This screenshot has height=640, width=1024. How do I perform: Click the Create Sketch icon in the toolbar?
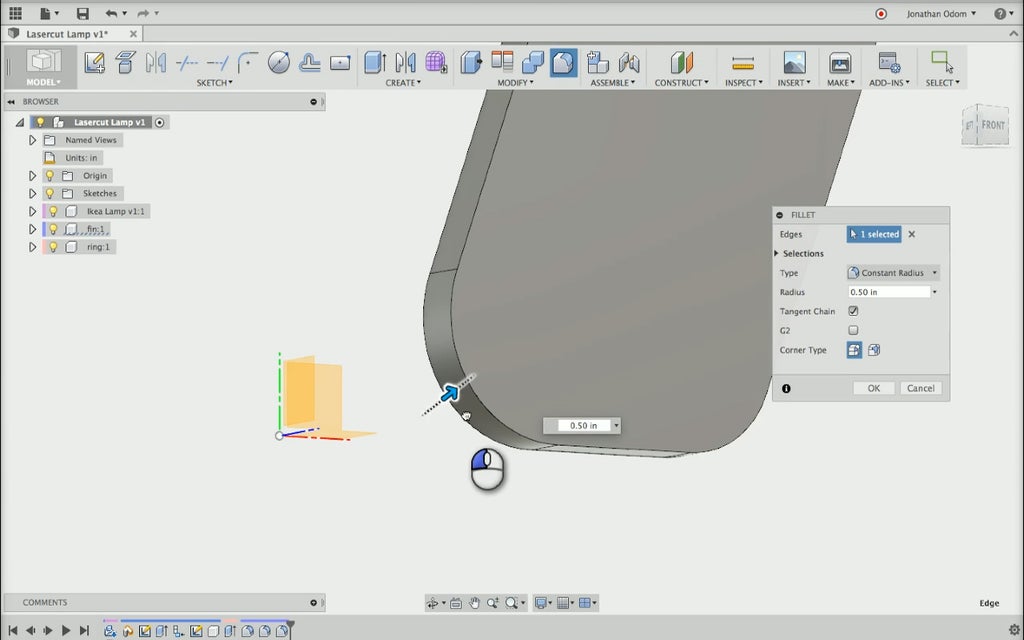[x=94, y=63]
